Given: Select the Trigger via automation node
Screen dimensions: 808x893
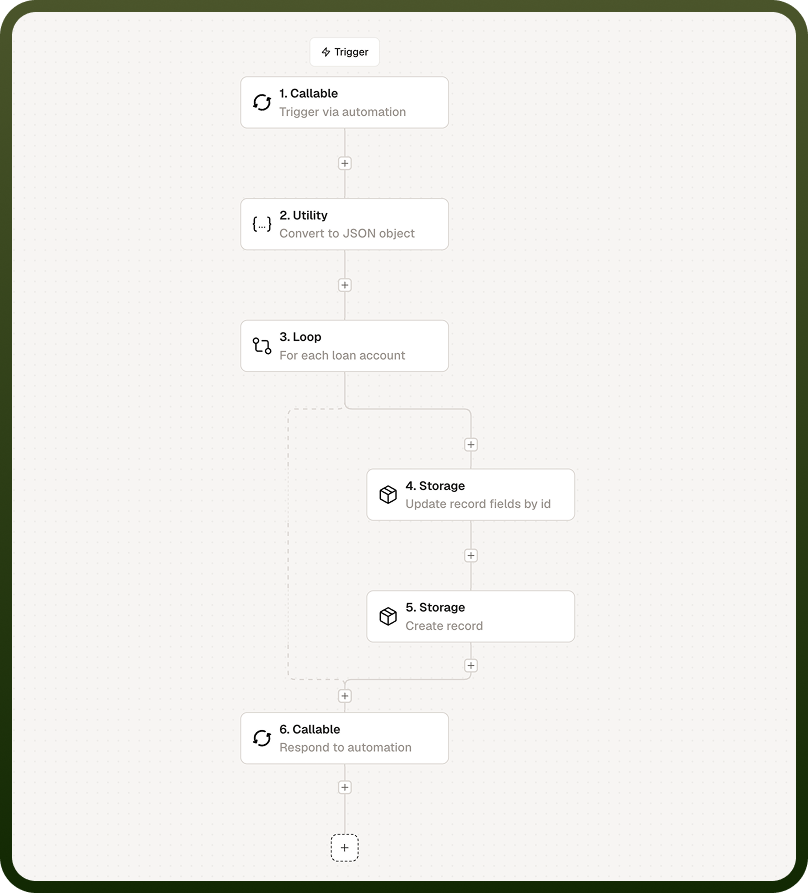Looking at the screenshot, I should 344,103.
